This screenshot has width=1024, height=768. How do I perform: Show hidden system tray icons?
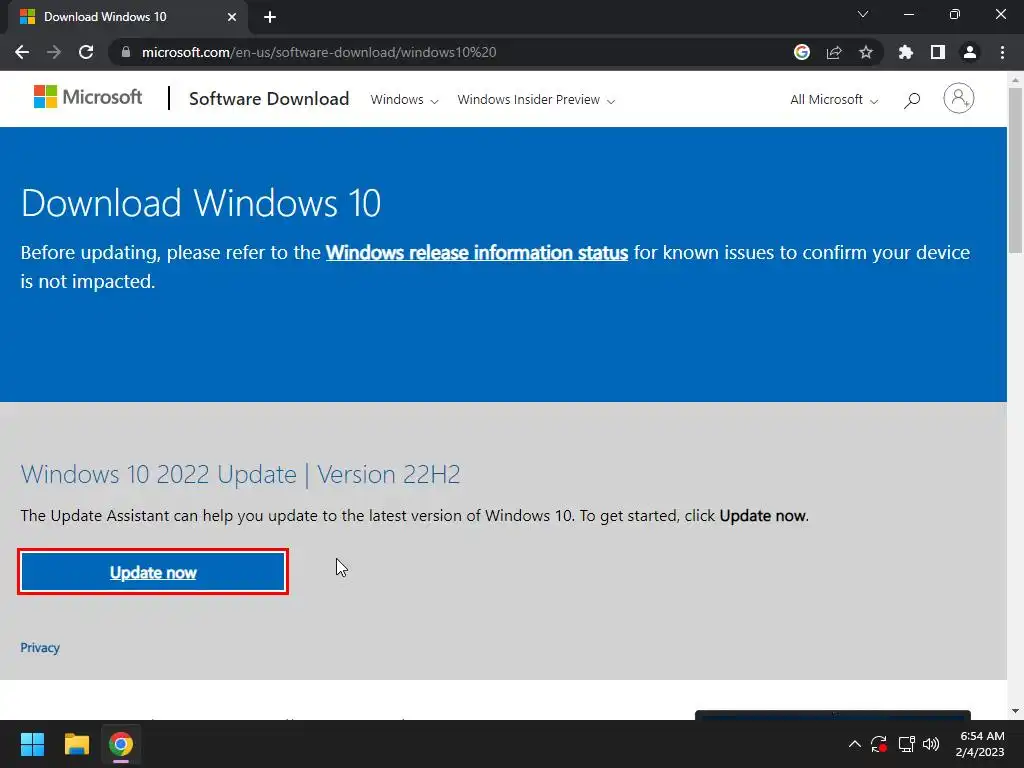[854, 744]
